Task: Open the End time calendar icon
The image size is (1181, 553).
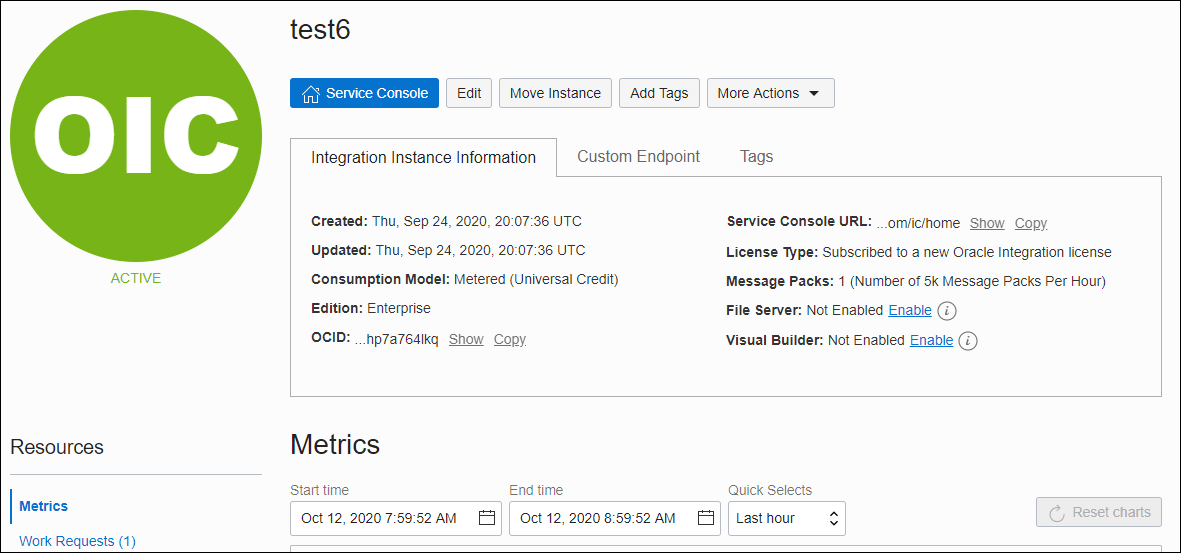Action: pyautogui.click(x=706, y=518)
